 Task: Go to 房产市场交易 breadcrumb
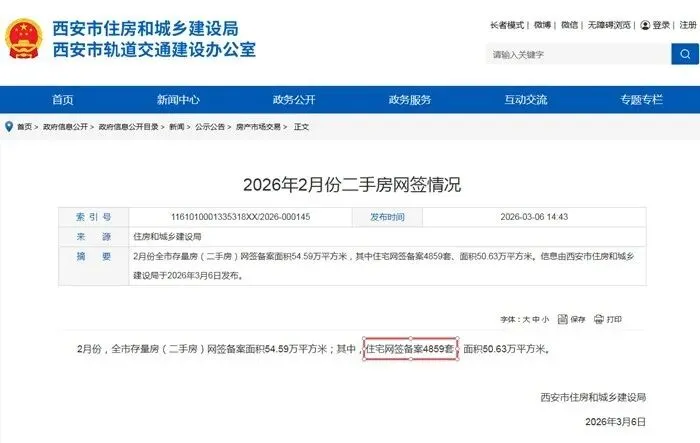click(258, 127)
